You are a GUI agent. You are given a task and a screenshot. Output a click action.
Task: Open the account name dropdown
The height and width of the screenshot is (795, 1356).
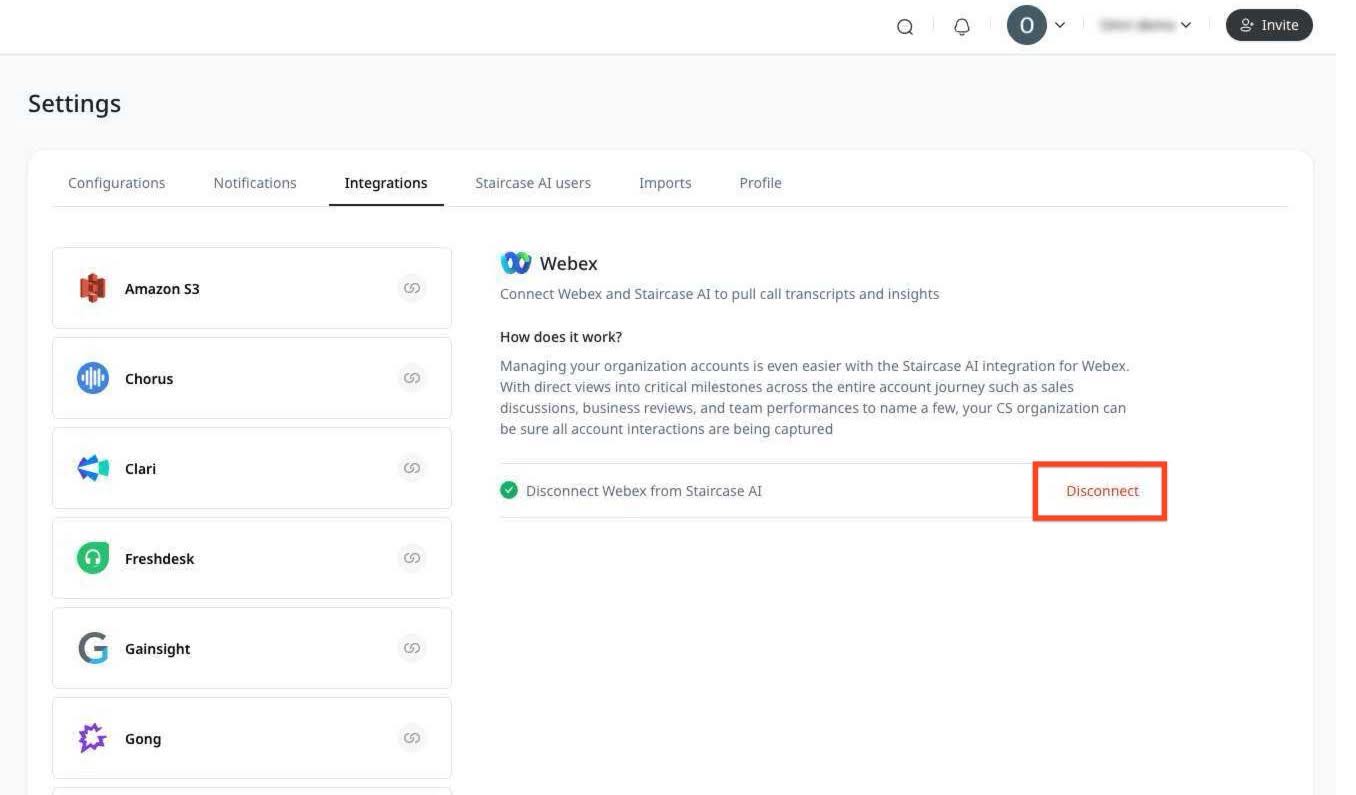pos(1145,25)
